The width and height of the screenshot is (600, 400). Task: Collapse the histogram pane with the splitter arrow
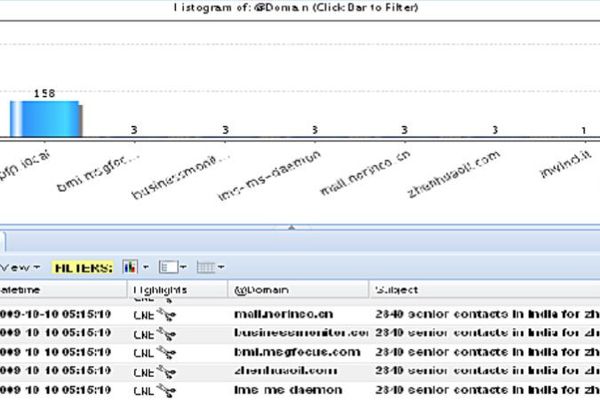pos(291,227)
